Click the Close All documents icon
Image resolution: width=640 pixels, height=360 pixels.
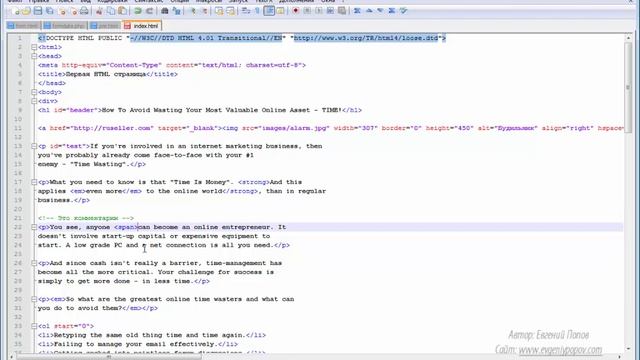[x=73, y=11]
